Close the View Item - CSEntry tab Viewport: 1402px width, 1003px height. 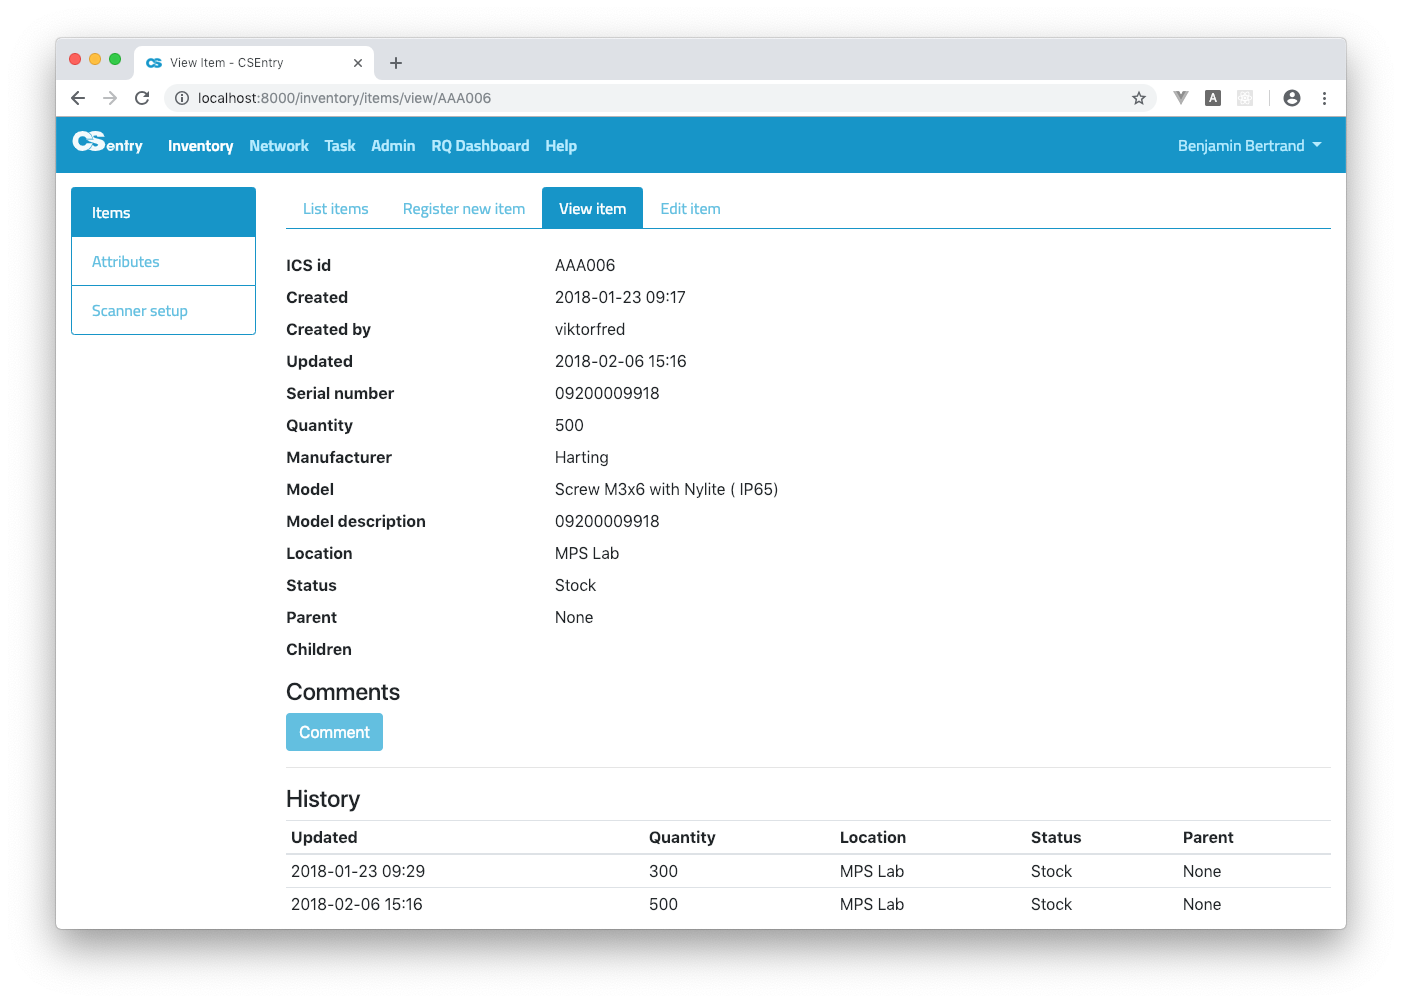tap(357, 63)
